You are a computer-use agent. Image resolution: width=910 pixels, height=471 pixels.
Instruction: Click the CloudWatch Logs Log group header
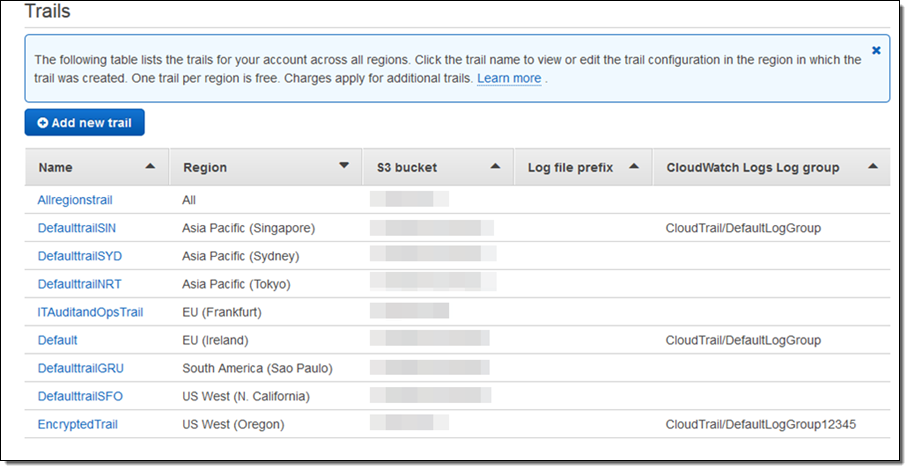(x=752, y=168)
